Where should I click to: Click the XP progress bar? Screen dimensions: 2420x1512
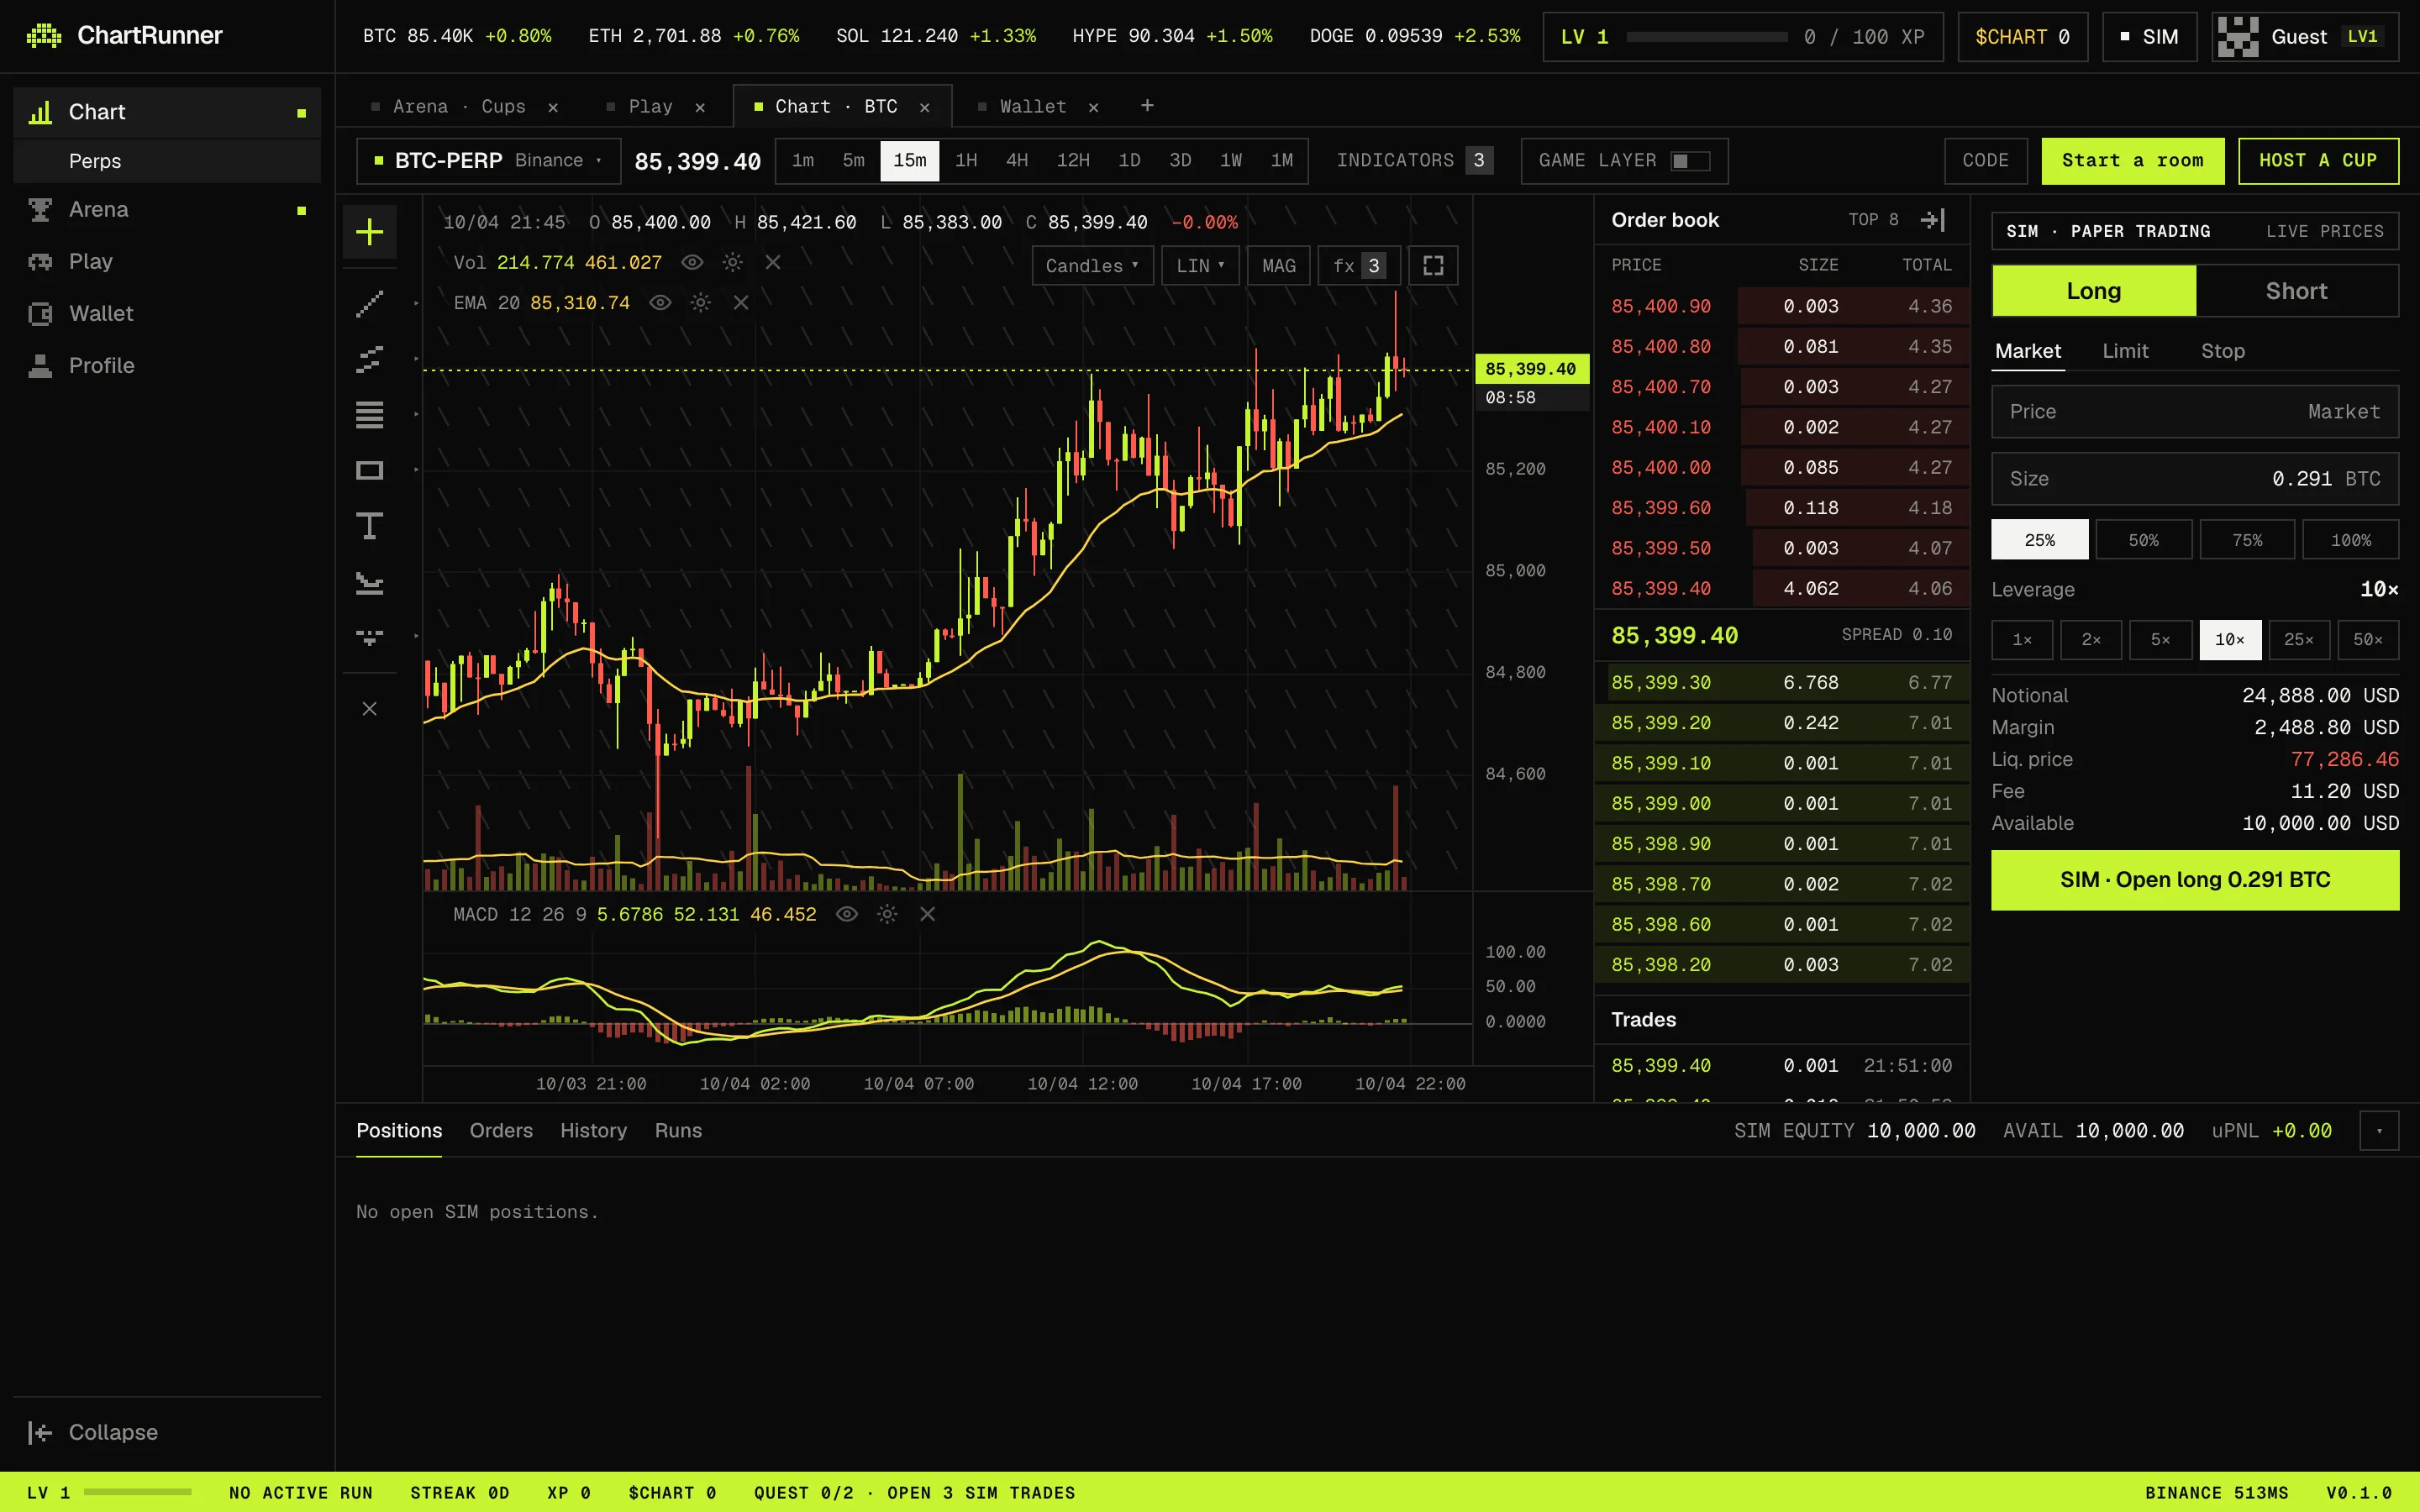[1706, 37]
